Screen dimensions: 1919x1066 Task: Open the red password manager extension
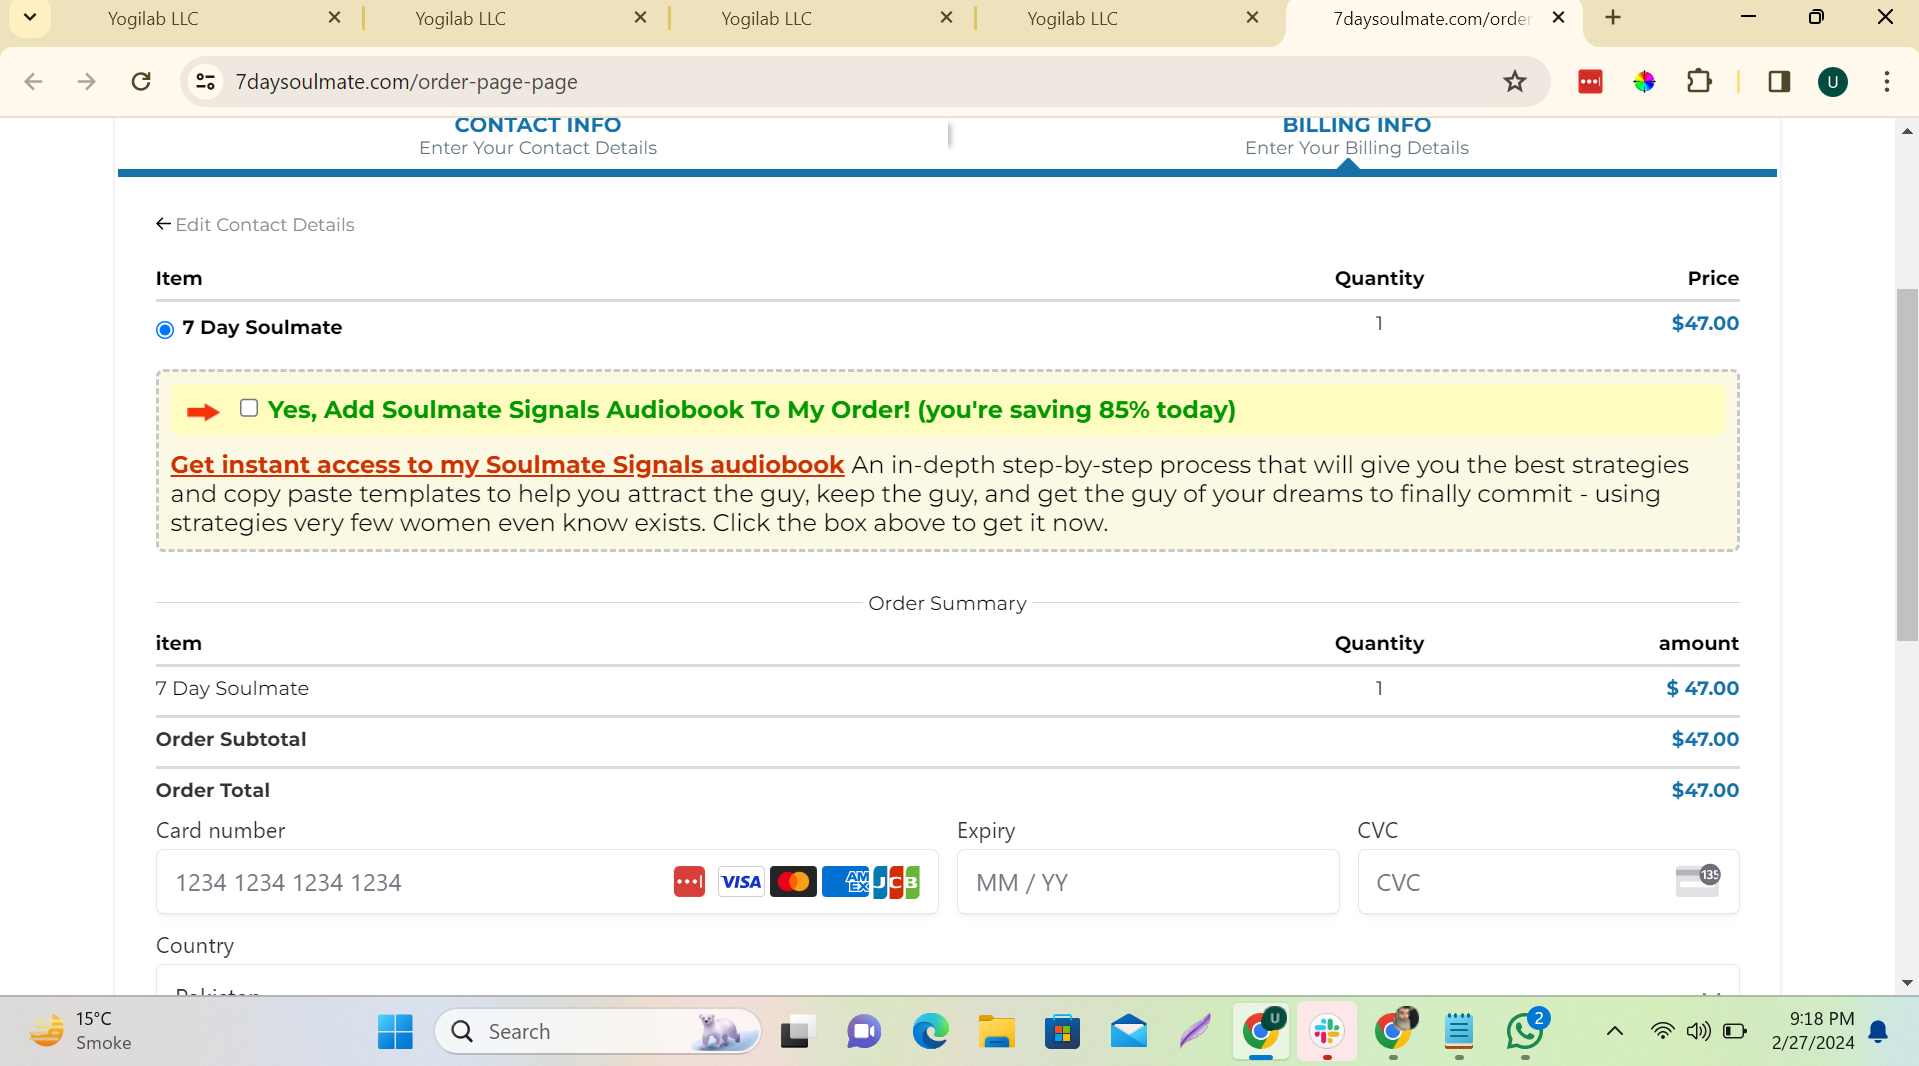1590,82
